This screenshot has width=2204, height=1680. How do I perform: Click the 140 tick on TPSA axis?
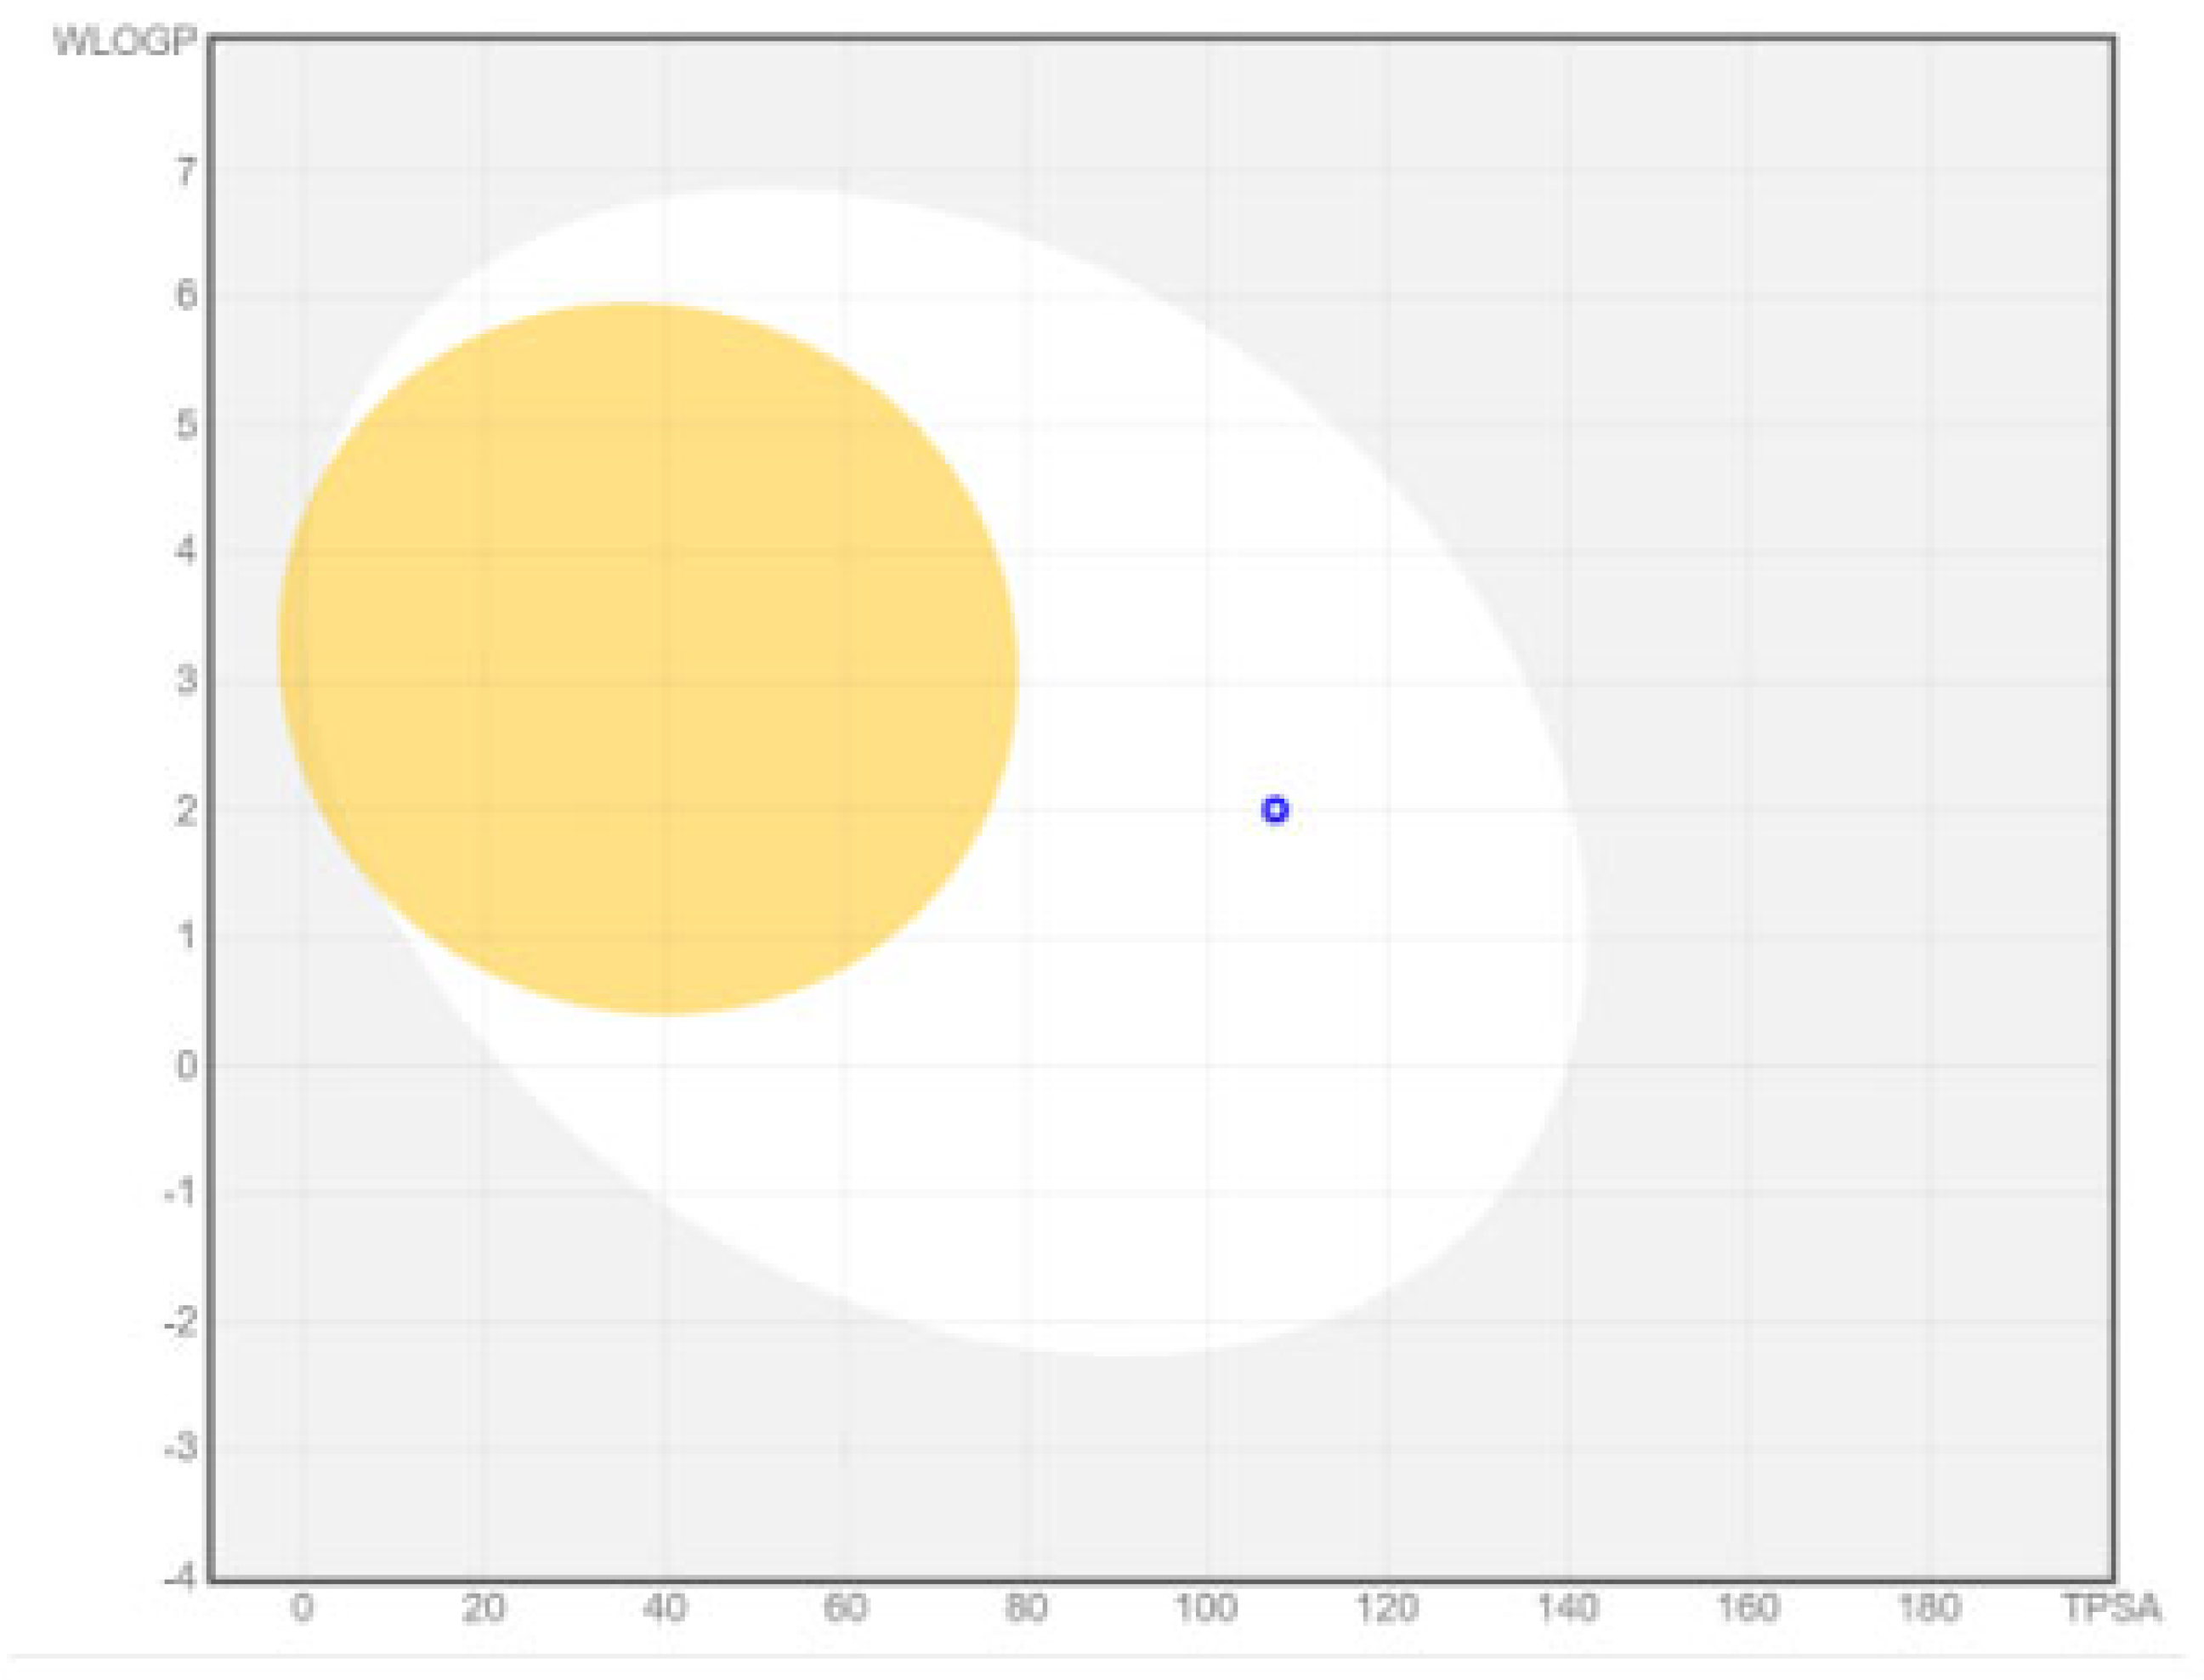coord(1568,1608)
